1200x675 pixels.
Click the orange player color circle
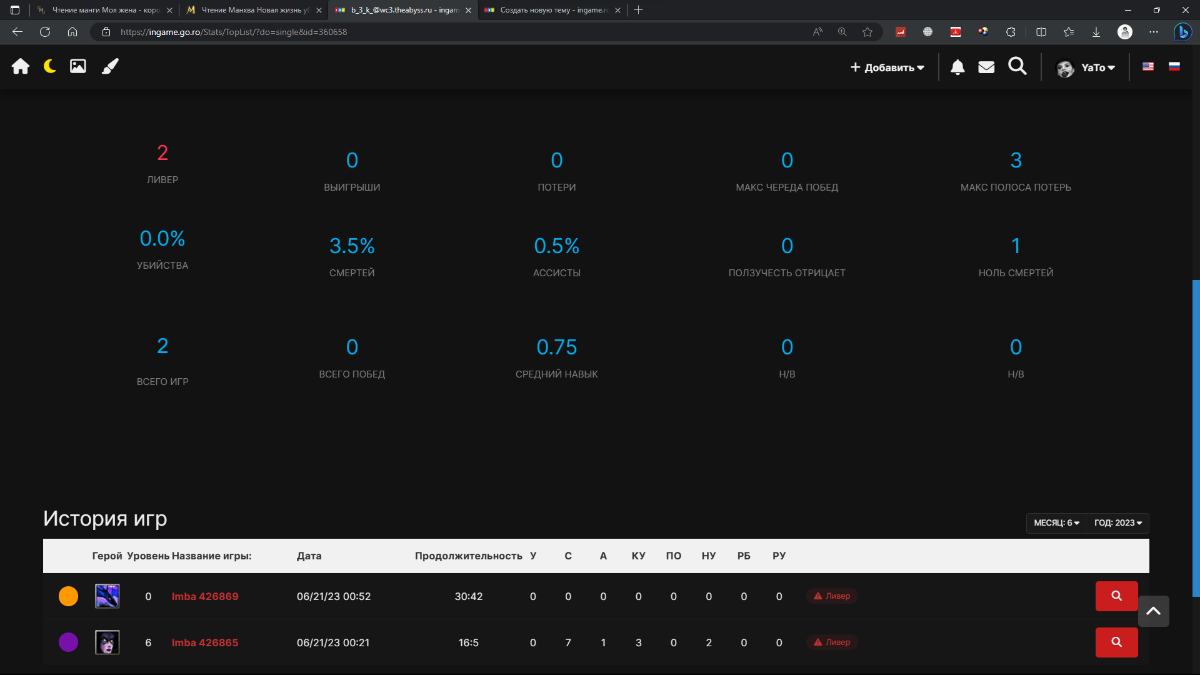(68, 596)
